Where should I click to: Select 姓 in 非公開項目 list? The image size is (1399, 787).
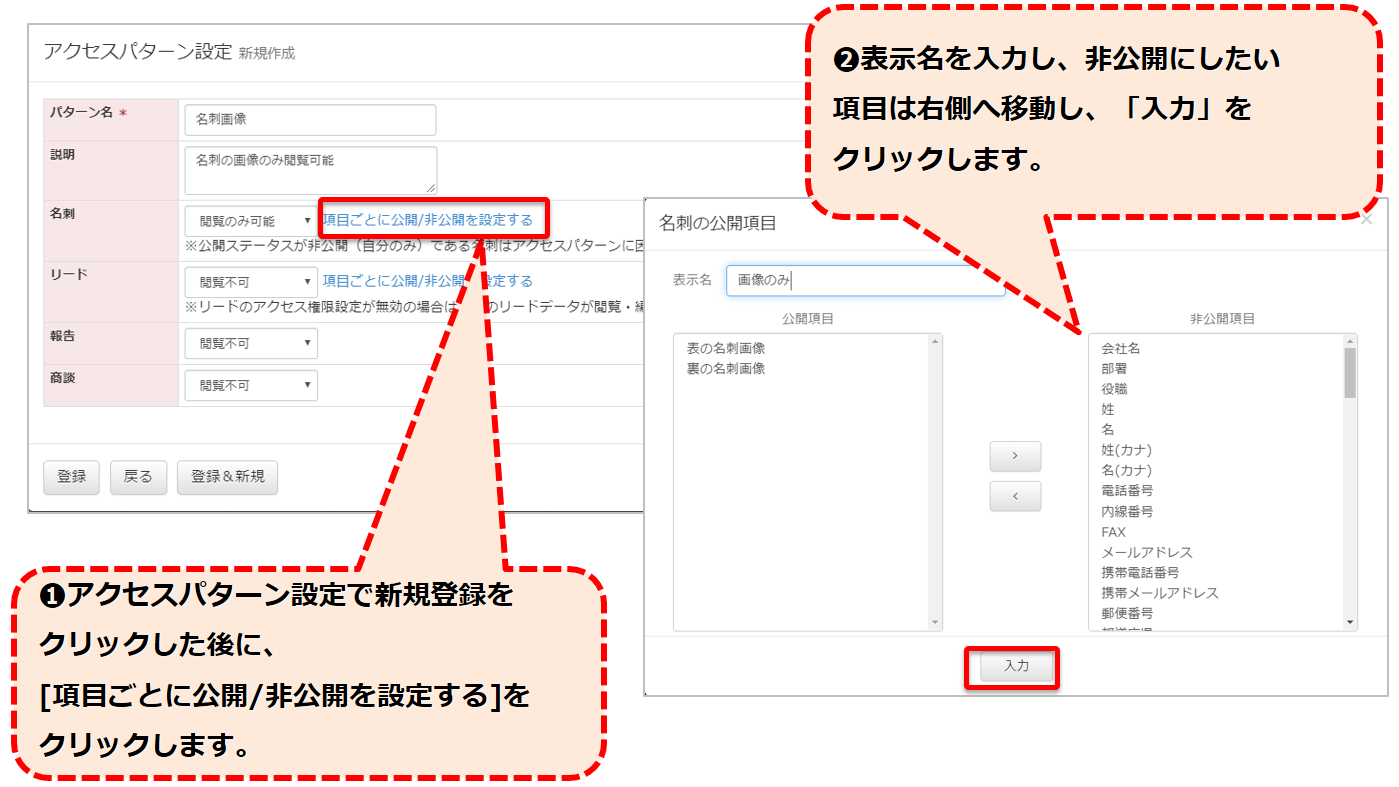click(x=1108, y=409)
